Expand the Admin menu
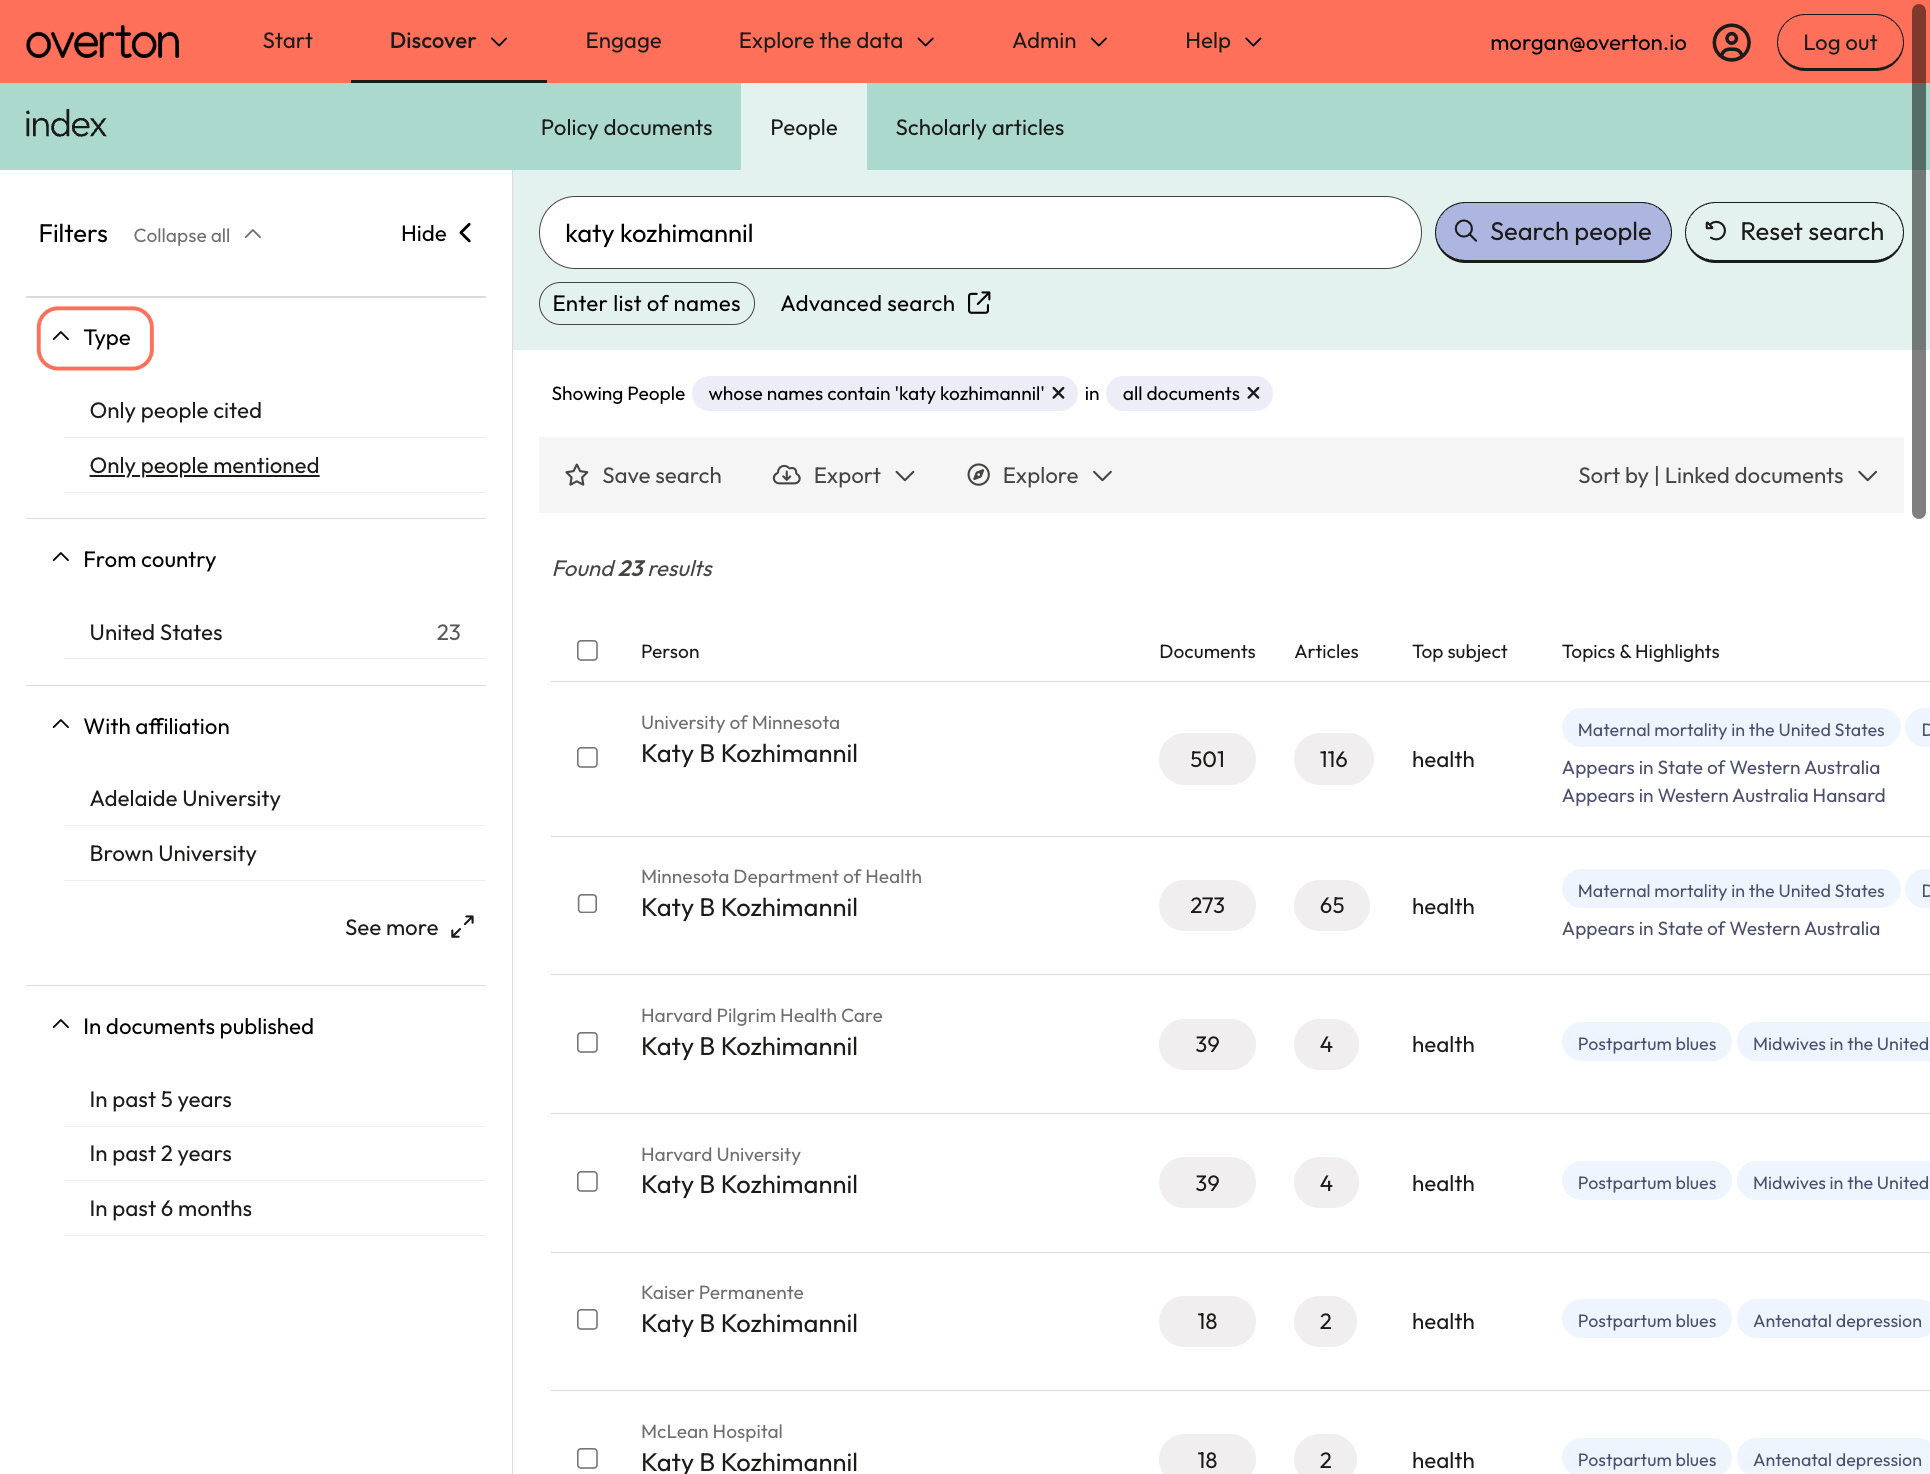The width and height of the screenshot is (1930, 1474). coord(1059,41)
